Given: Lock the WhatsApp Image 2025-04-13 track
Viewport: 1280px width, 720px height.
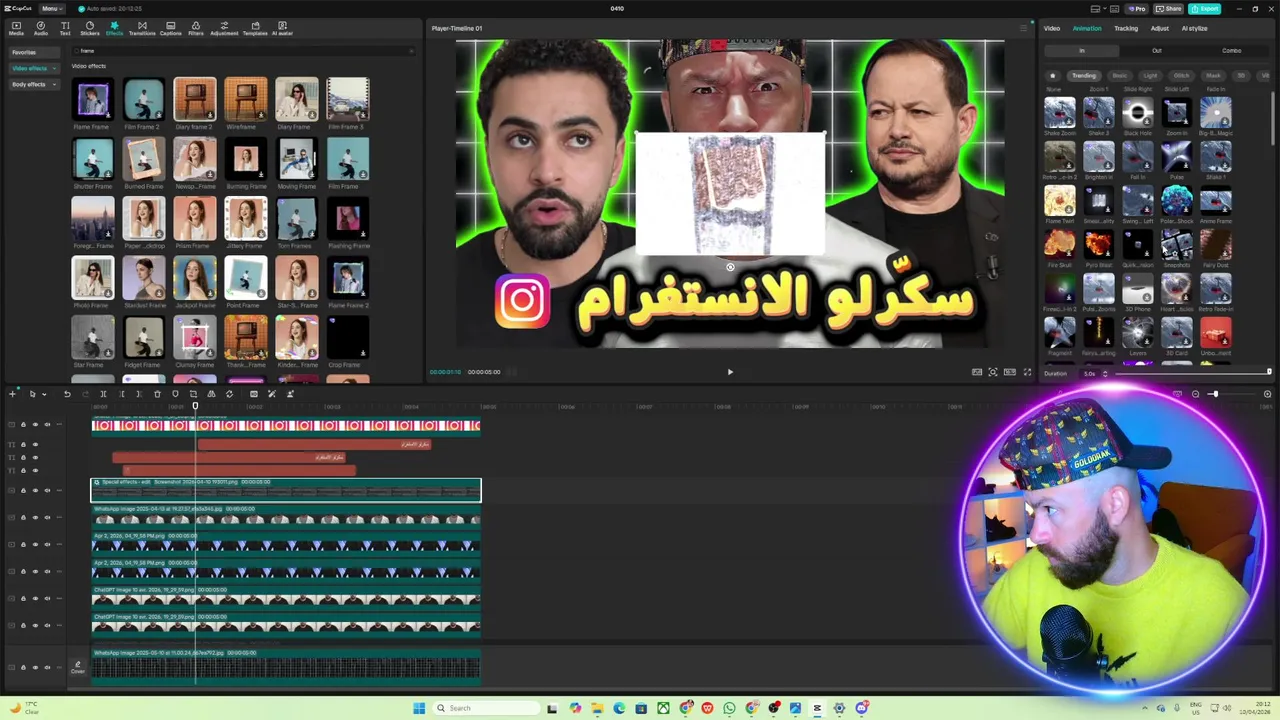Looking at the screenshot, I should point(23,518).
